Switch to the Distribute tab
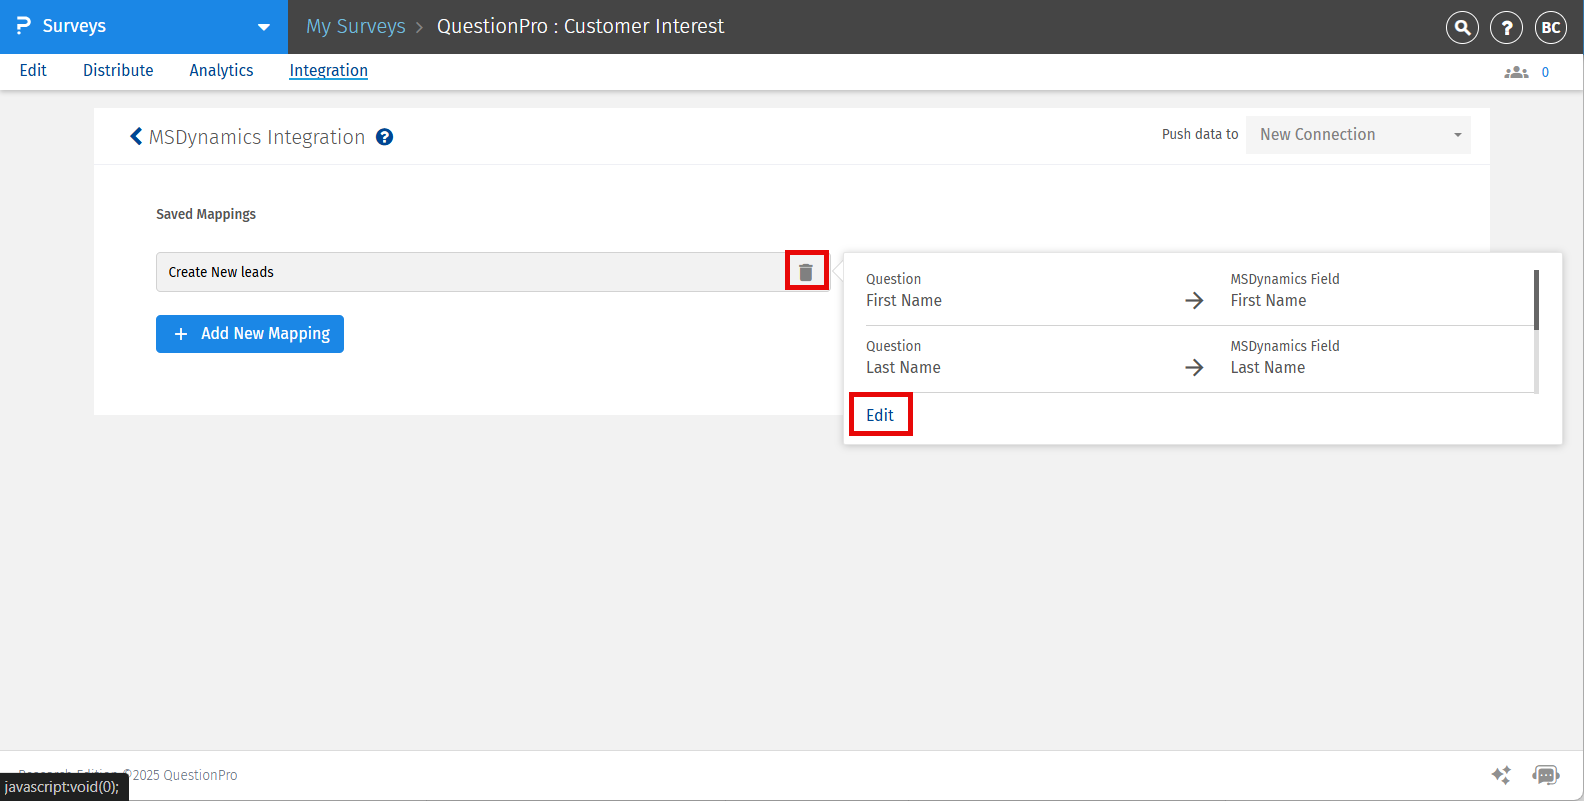1584x801 pixels. [x=118, y=70]
